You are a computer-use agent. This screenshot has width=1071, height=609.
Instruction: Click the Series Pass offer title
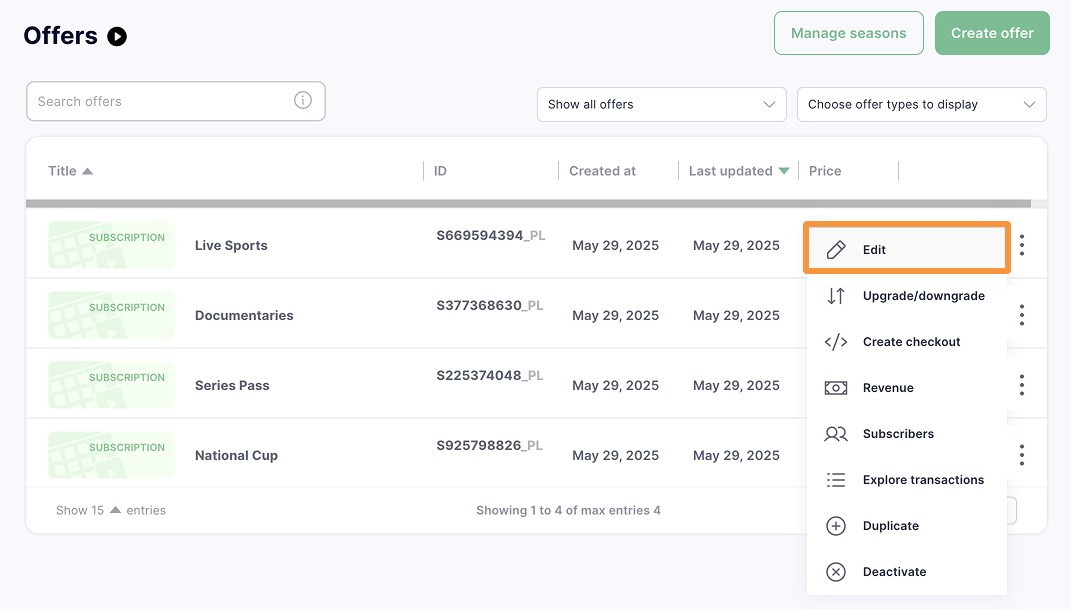pyautogui.click(x=232, y=385)
